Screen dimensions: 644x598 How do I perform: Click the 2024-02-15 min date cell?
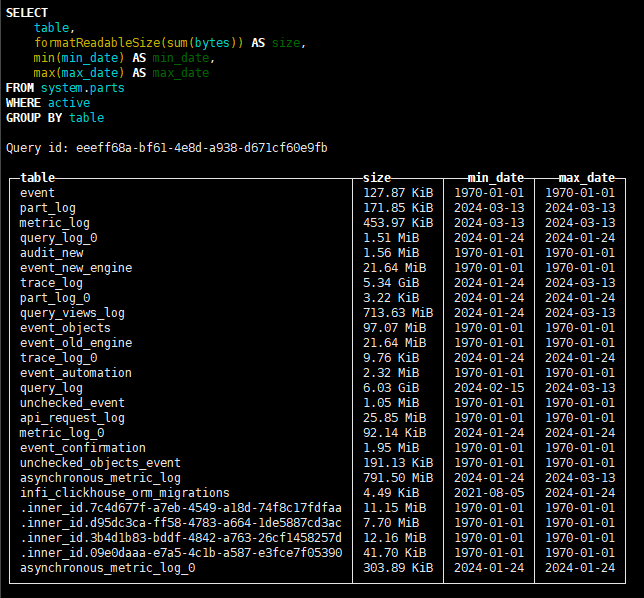tap(489, 388)
